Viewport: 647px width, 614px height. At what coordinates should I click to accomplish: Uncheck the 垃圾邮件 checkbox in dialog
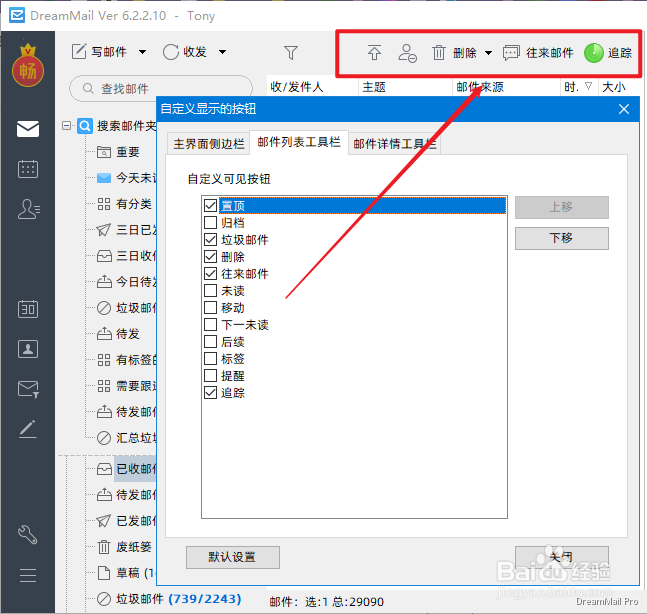click(210, 239)
